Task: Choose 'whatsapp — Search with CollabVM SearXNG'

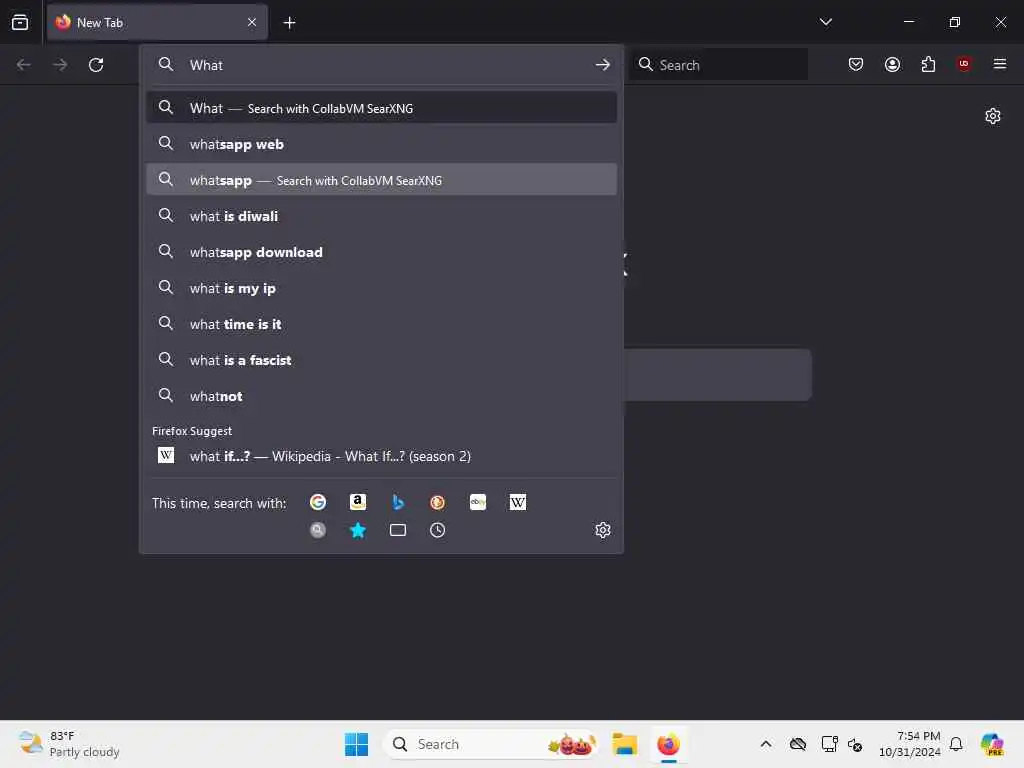Action: 381,180
